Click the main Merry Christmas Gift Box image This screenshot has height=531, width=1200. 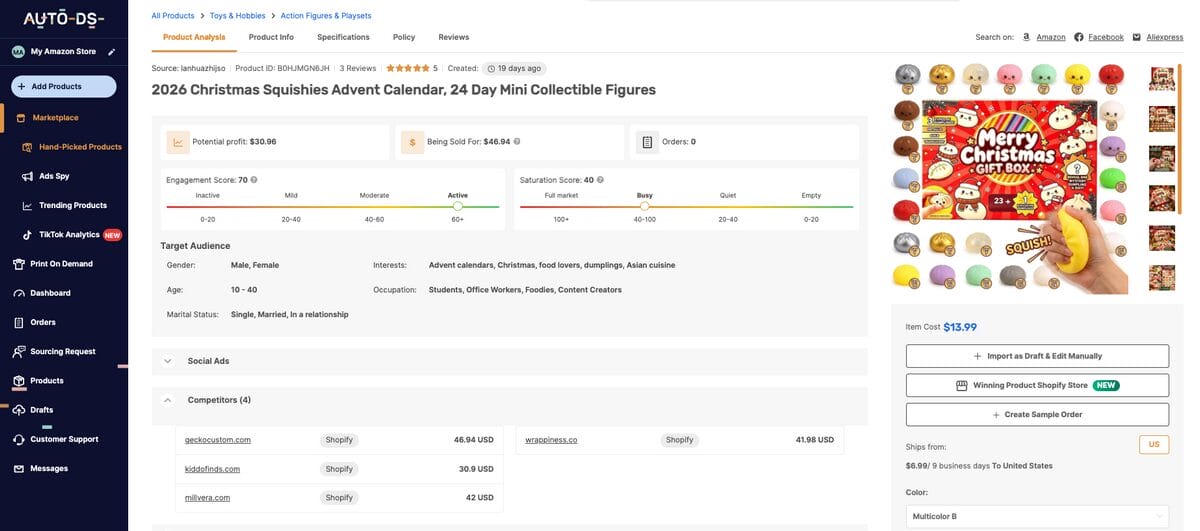pyautogui.click(x=1010, y=177)
